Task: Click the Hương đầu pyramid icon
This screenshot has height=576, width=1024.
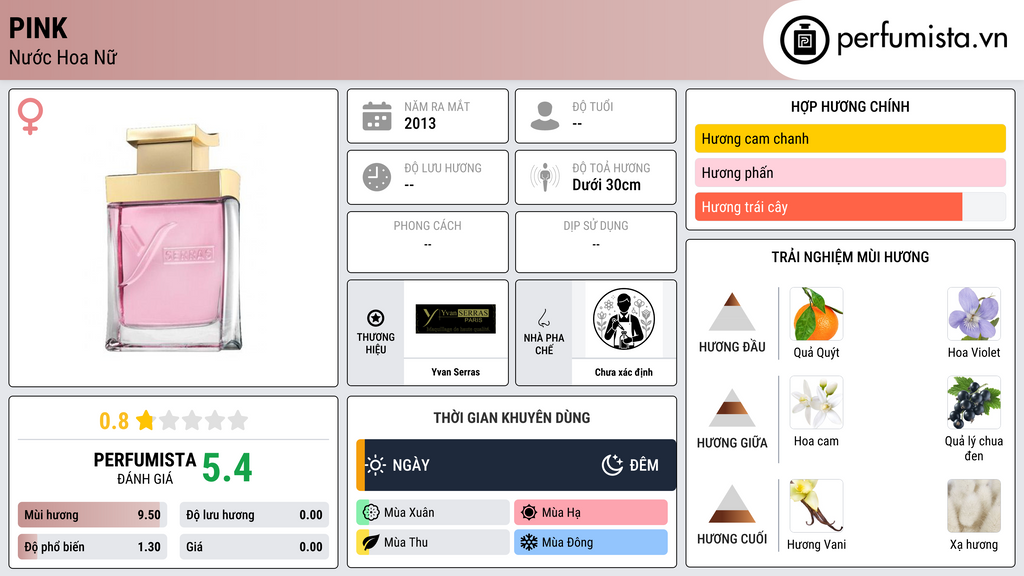Action: (732, 312)
